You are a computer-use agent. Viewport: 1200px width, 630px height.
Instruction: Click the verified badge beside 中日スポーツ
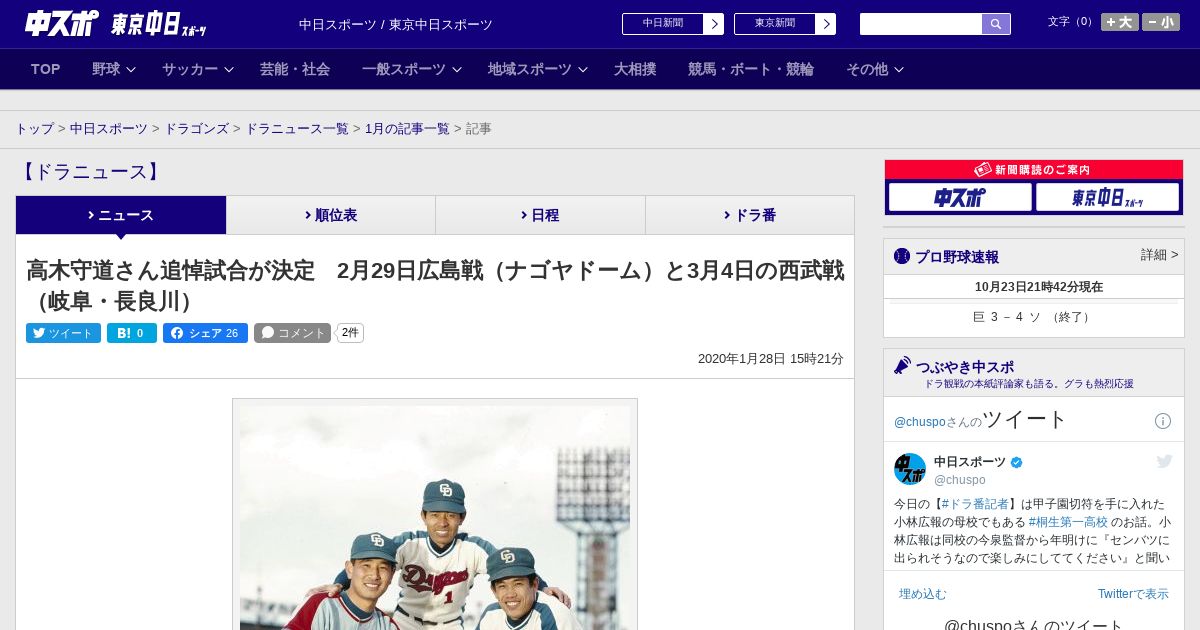point(1017,462)
